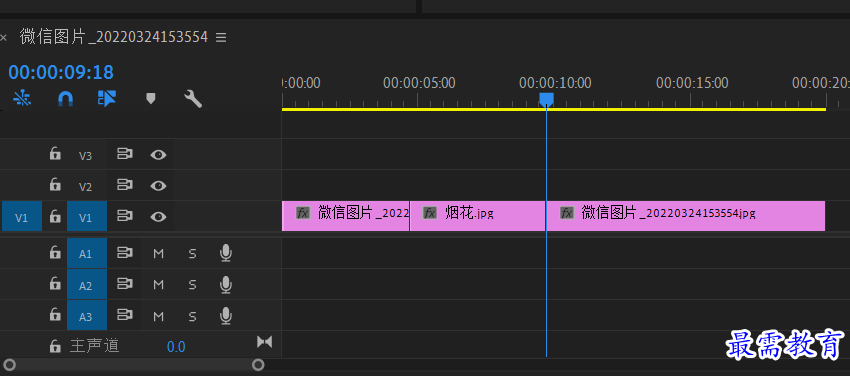Hide track V1 output with eye
The height and width of the screenshot is (376, 850).
point(158,217)
